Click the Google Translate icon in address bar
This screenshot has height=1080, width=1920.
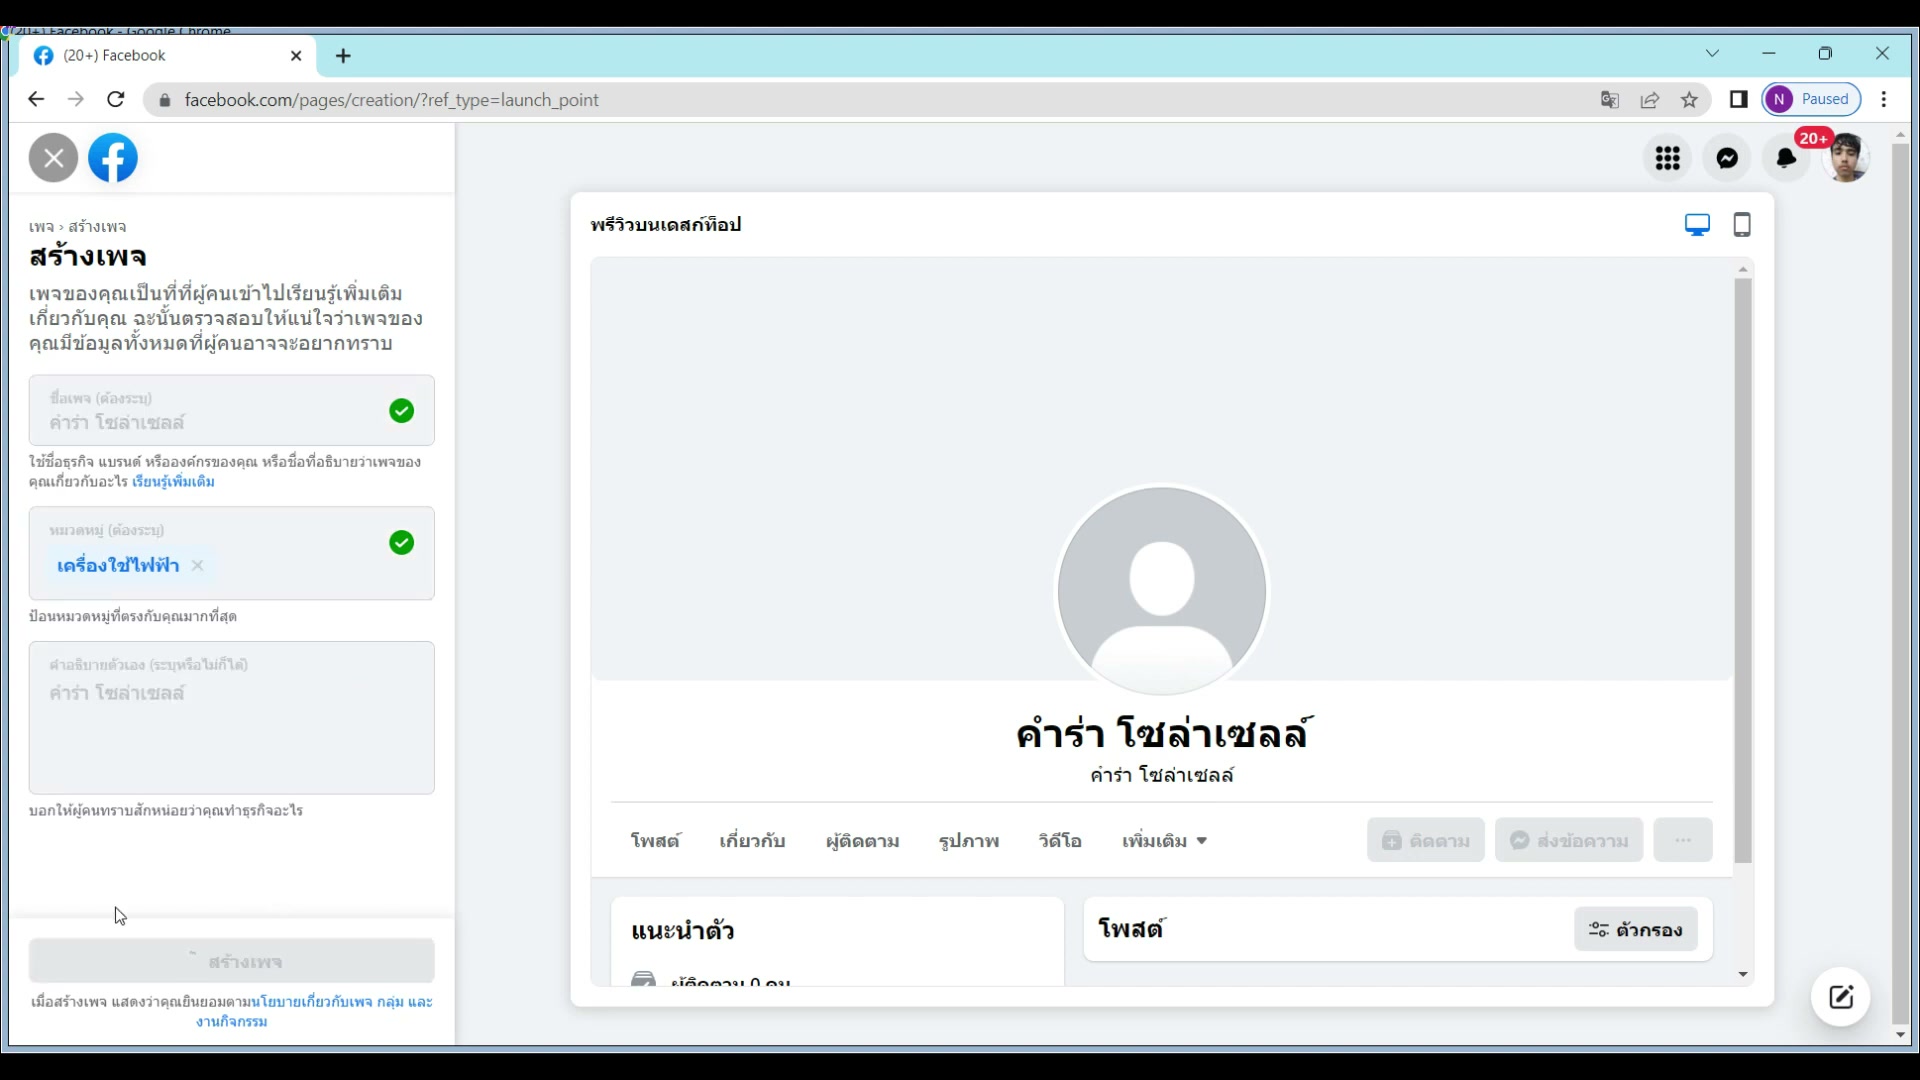point(1610,100)
